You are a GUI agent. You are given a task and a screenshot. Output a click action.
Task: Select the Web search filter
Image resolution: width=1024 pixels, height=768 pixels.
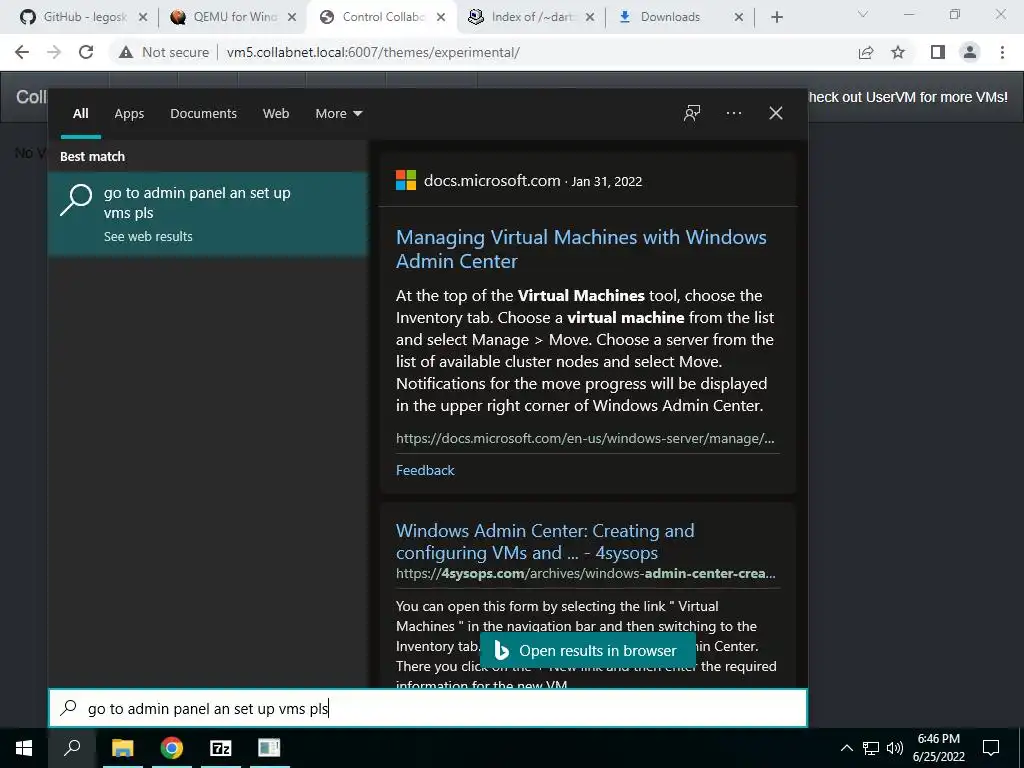point(276,114)
